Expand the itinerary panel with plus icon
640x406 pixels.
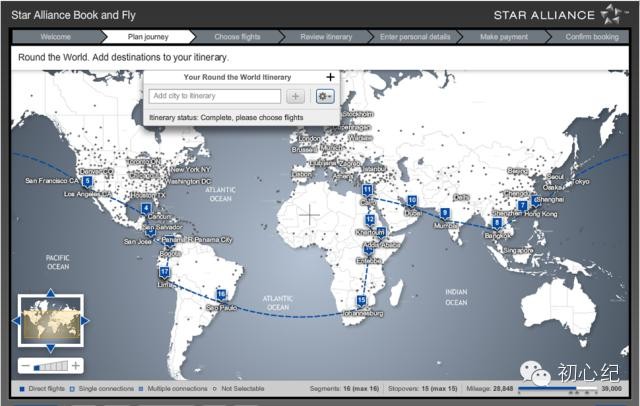click(x=330, y=77)
